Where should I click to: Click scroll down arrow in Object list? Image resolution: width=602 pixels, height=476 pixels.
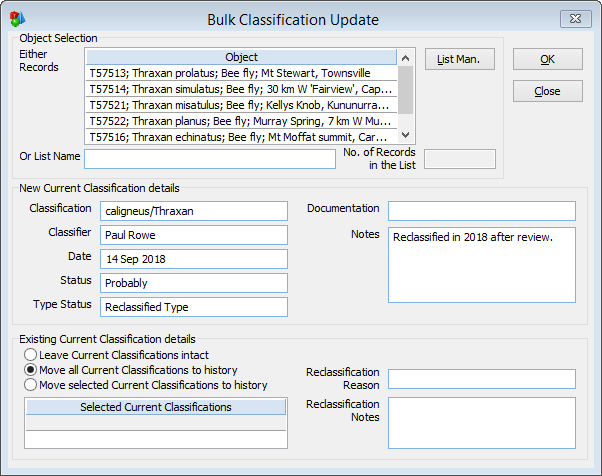click(405, 135)
